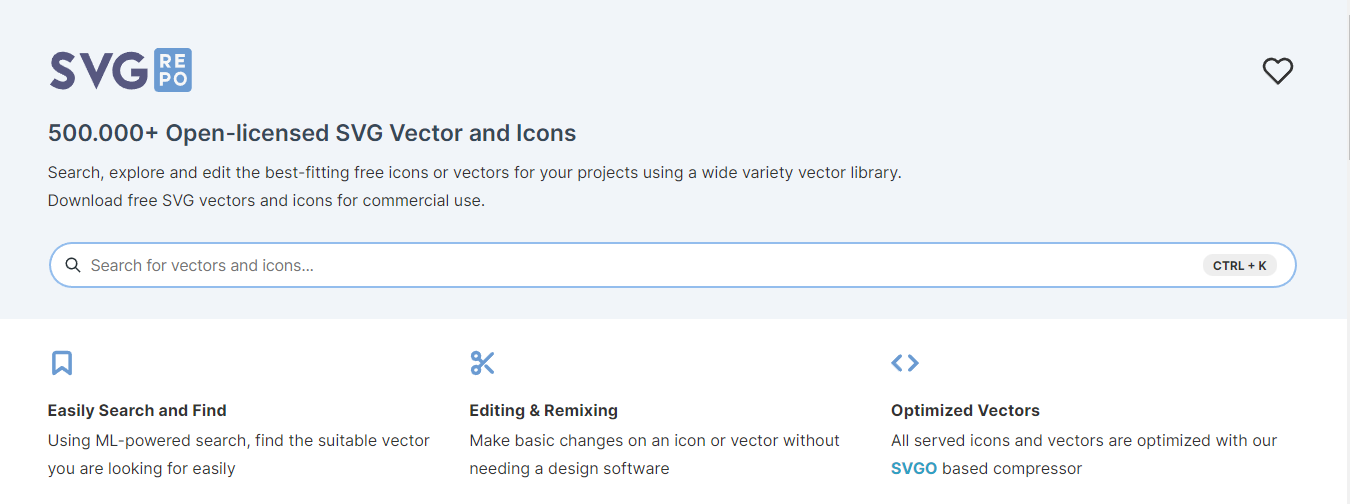Click the code brackets icon above Optimized Vectors
The width and height of the screenshot is (1350, 504).
[x=905, y=363]
